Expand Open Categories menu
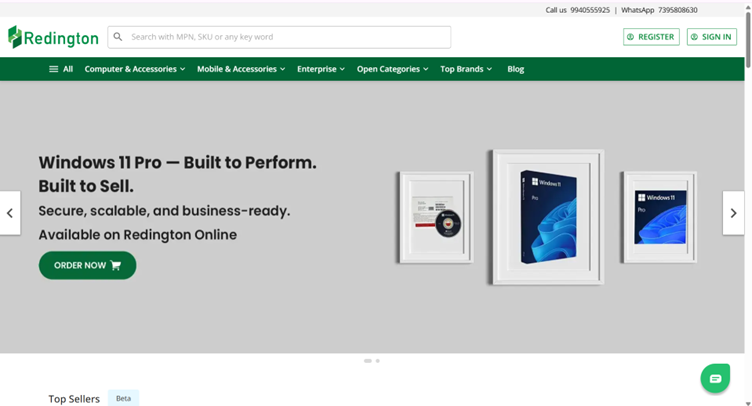Image resolution: width=752 pixels, height=406 pixels. (x=392, y=69)
